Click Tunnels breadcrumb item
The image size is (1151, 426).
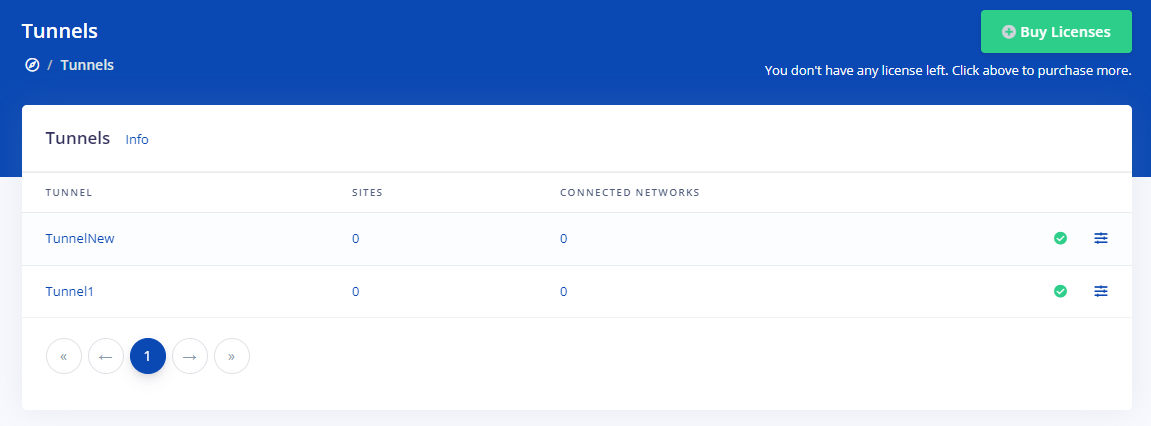pos(87,65)
